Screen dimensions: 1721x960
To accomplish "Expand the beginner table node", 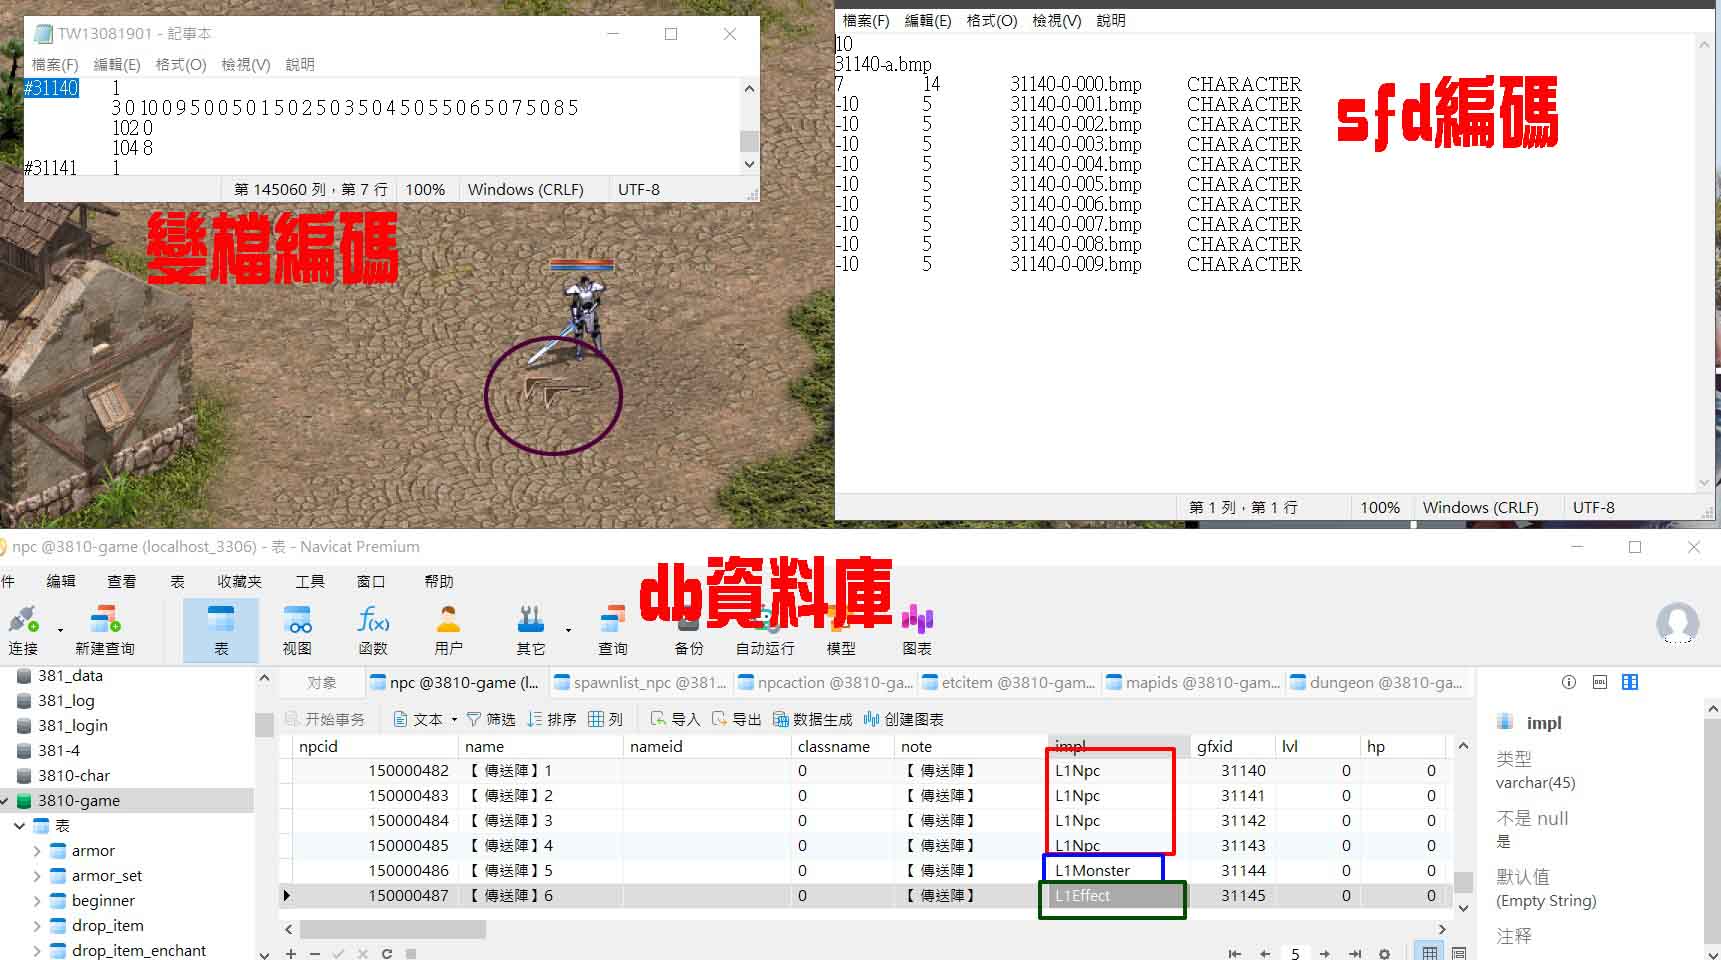I will point(37,901).
